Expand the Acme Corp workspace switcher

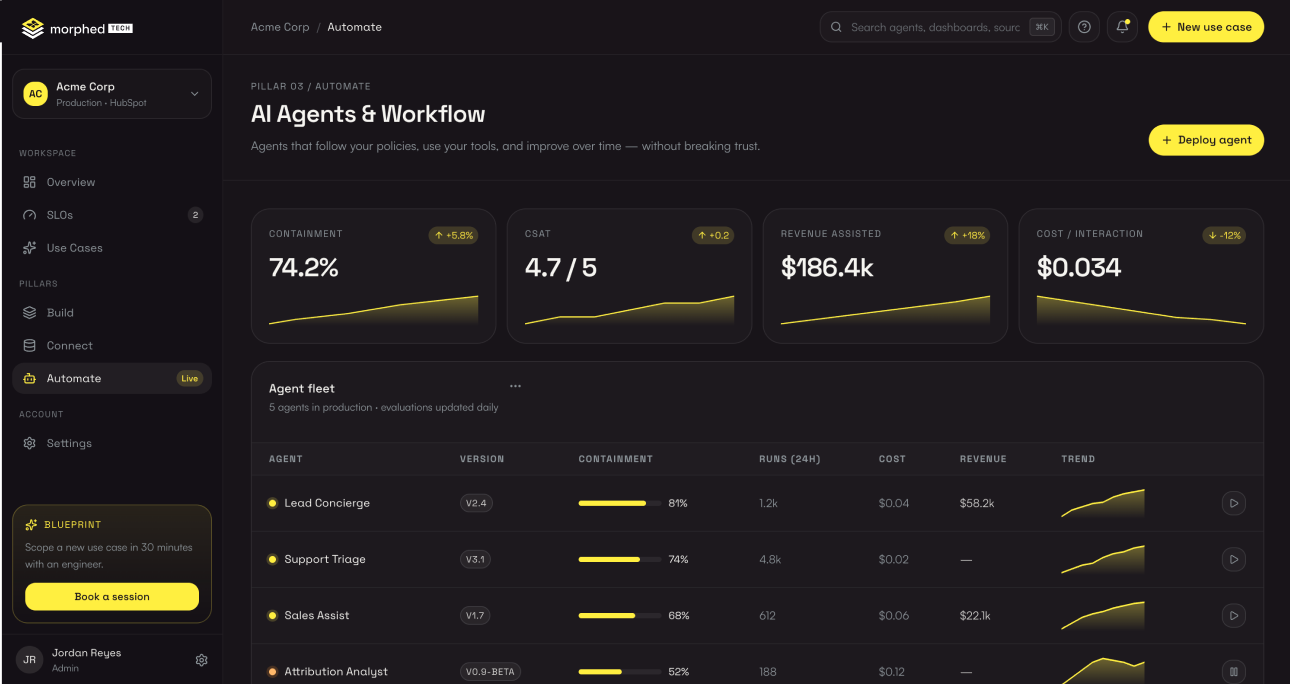click(x=112, y=94)
